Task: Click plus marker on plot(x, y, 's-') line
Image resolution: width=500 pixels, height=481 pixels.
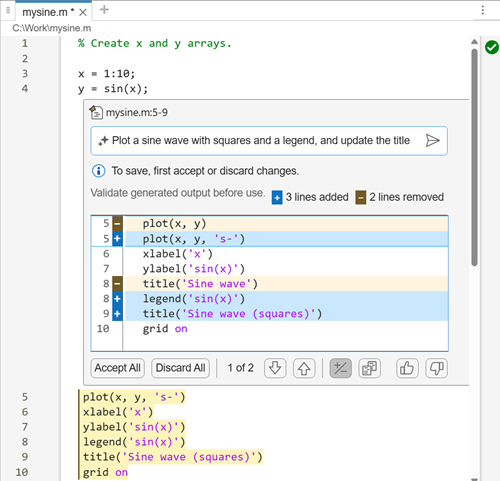Action: [x=117, y=239]
